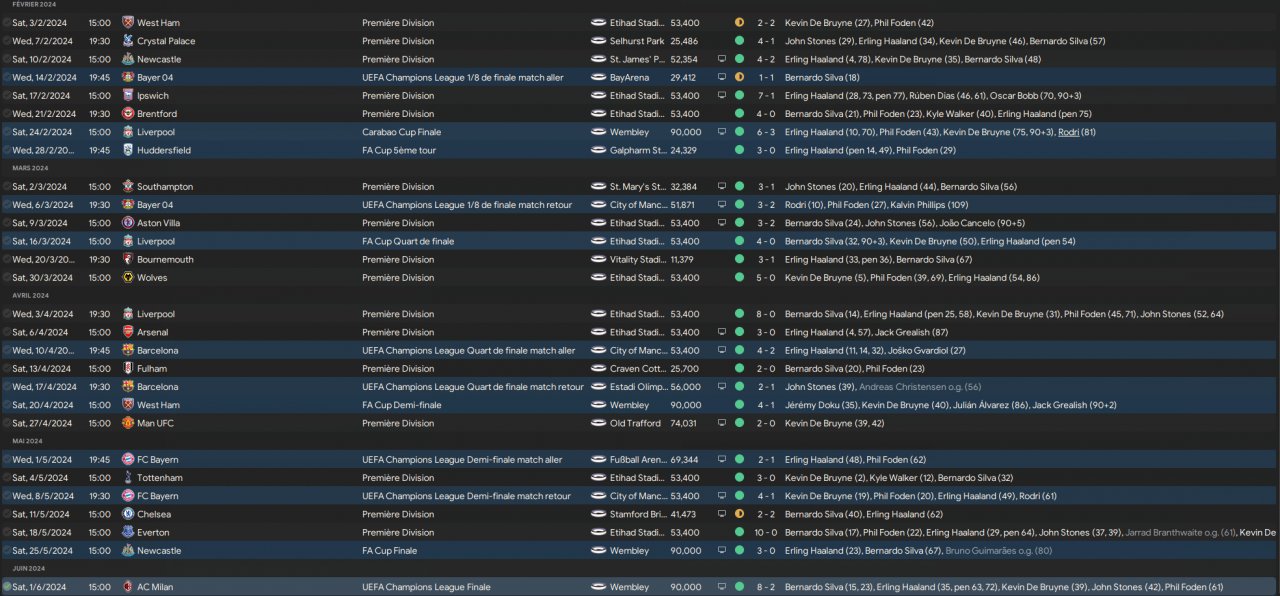
Task: Select the row circle for Wed, 3/4/2024
Action: (6, 314)
